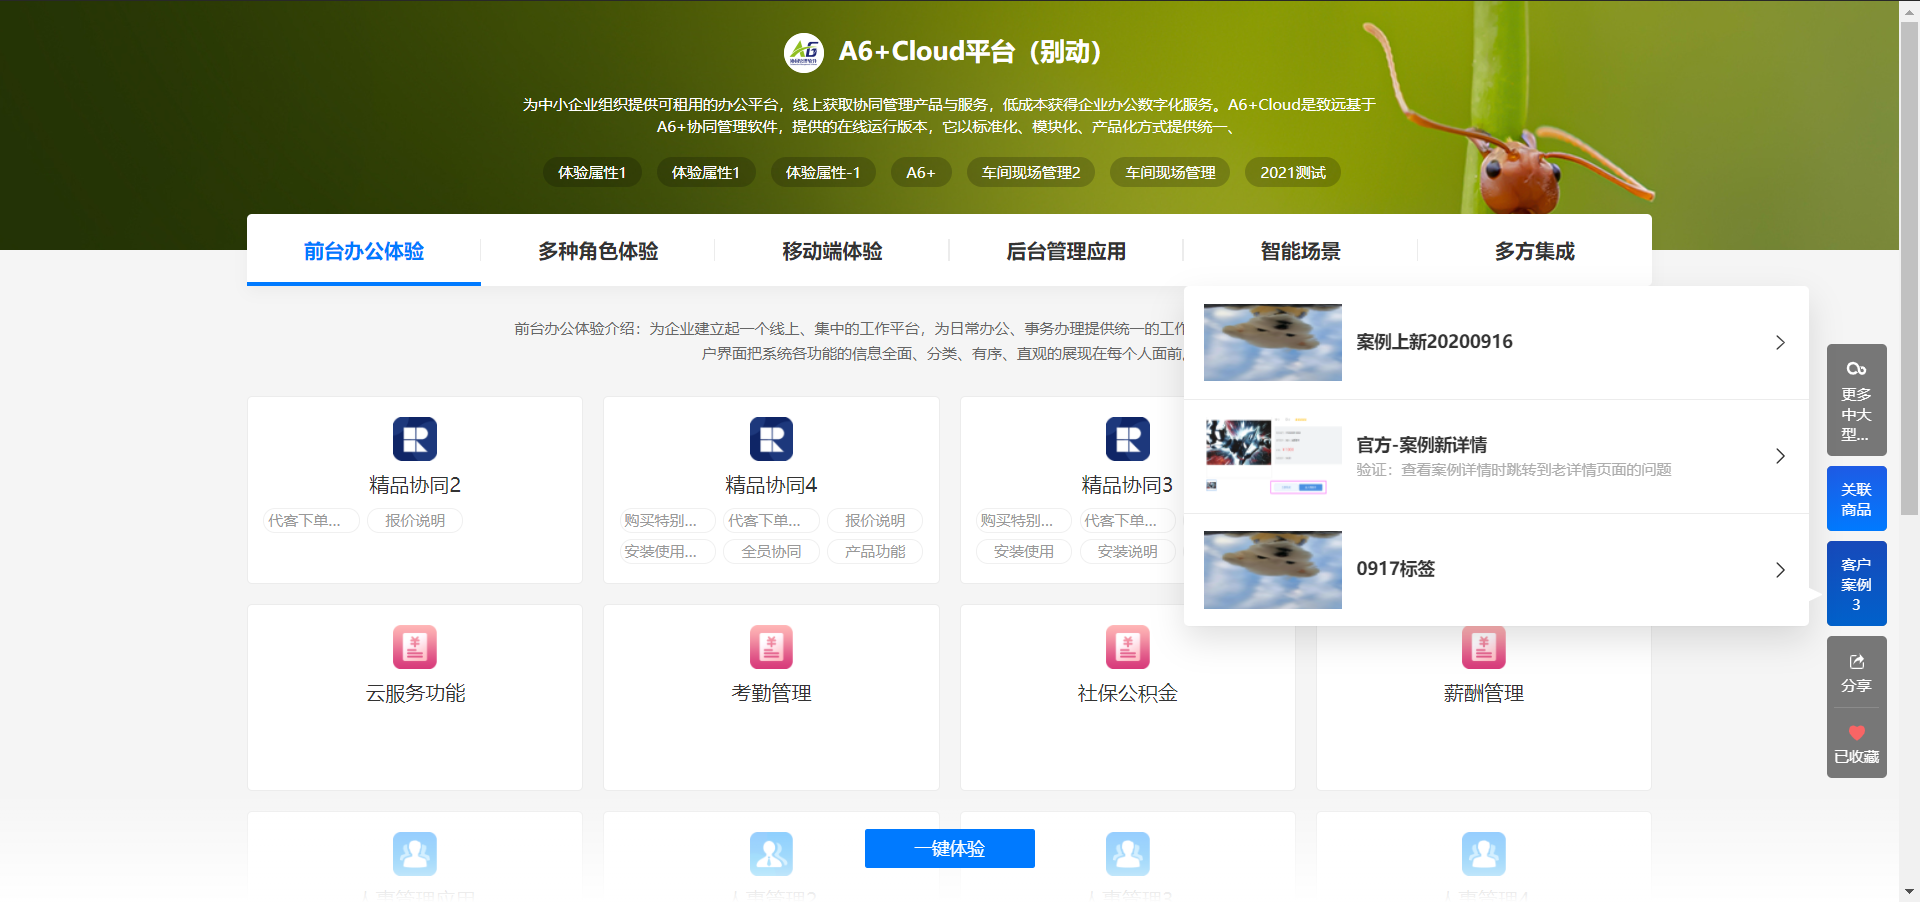
Task: Select the first 体验属性1 tag
Action: pyautogui.click(x=592, y=173)
